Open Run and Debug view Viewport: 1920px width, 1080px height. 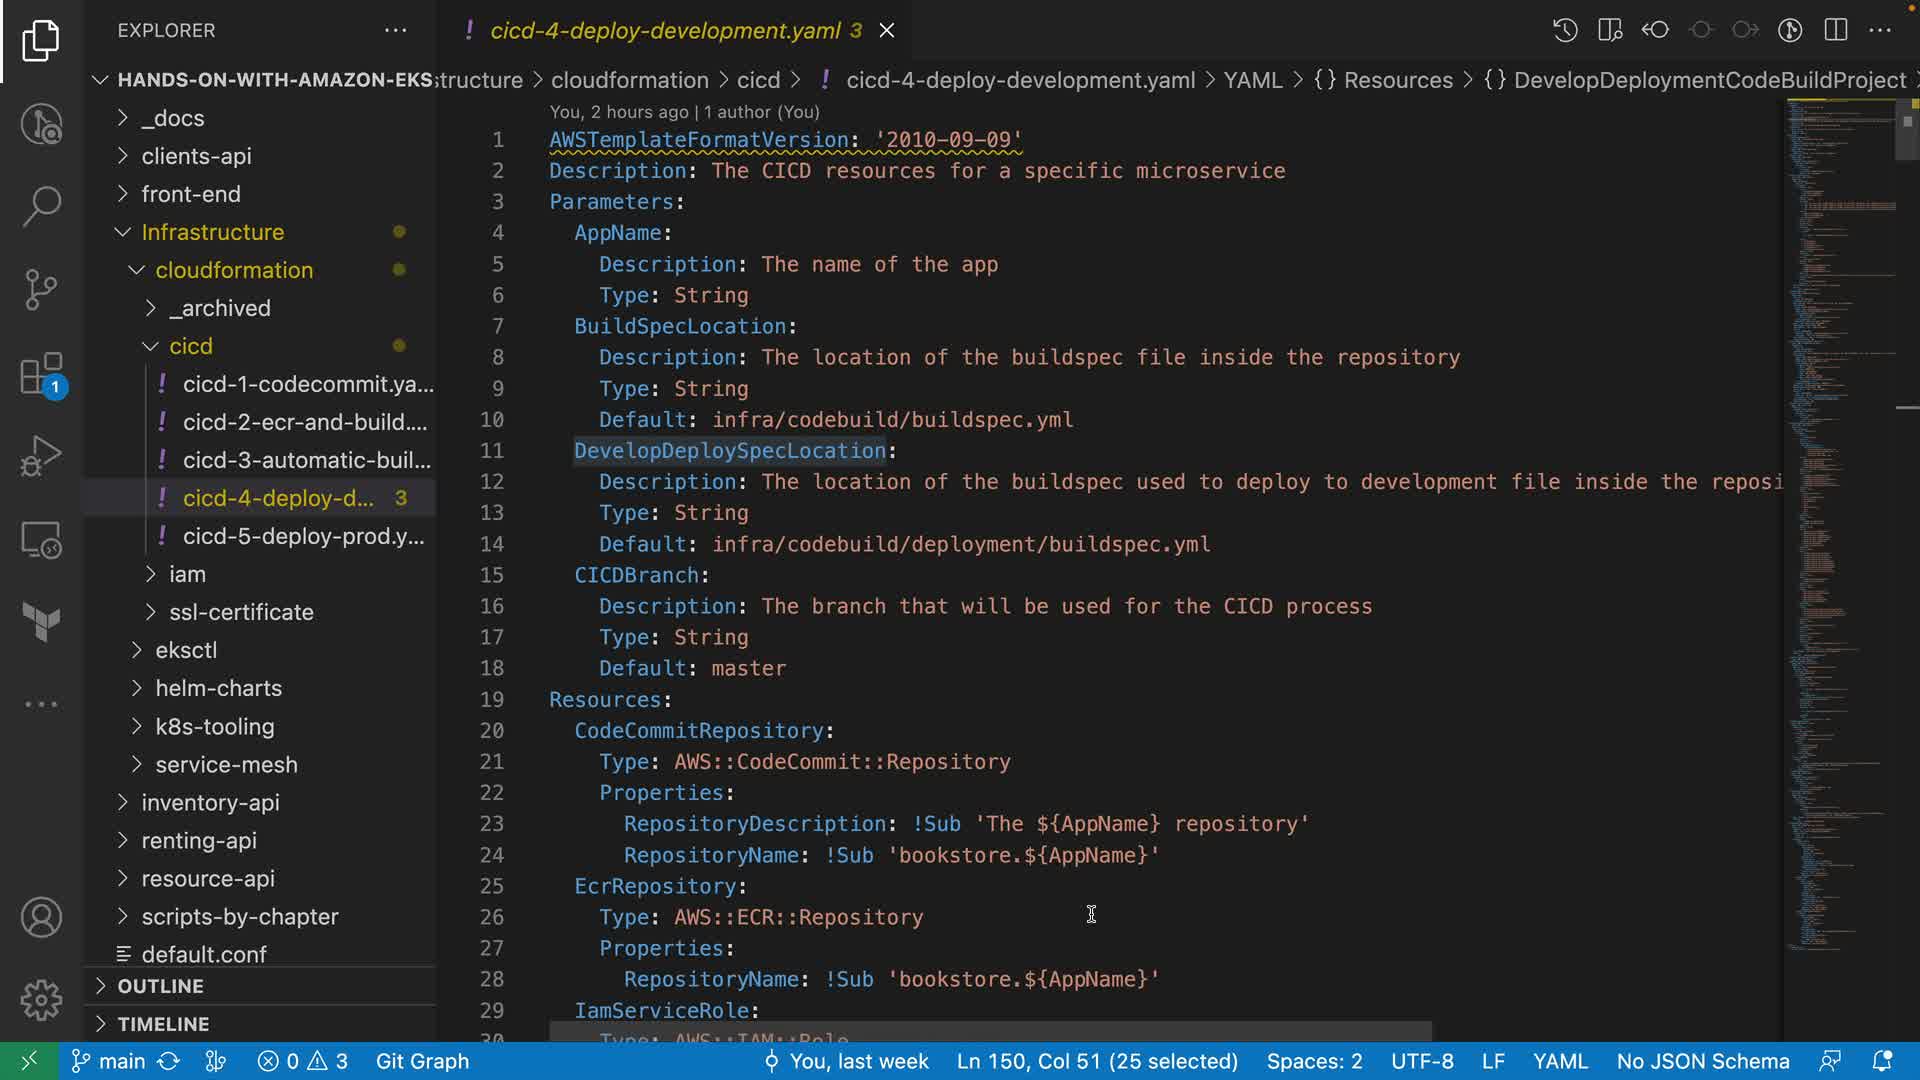coord(41,456)
